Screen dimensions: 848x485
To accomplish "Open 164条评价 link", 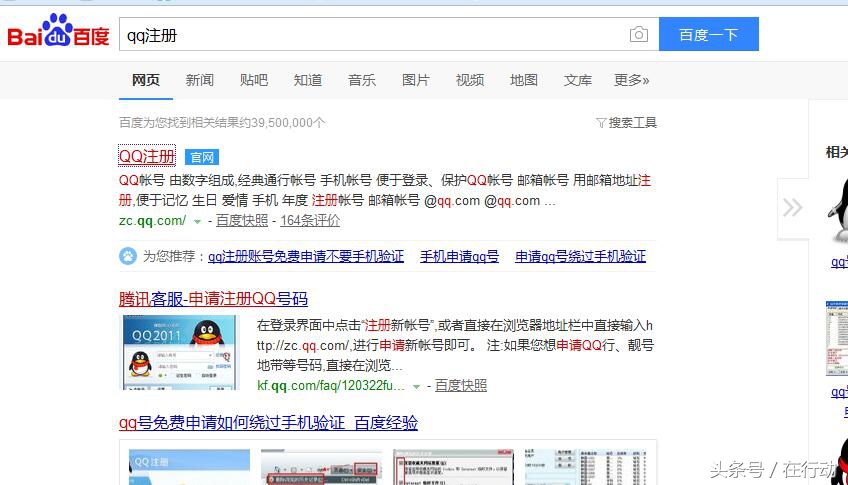I will coord(310,221).
